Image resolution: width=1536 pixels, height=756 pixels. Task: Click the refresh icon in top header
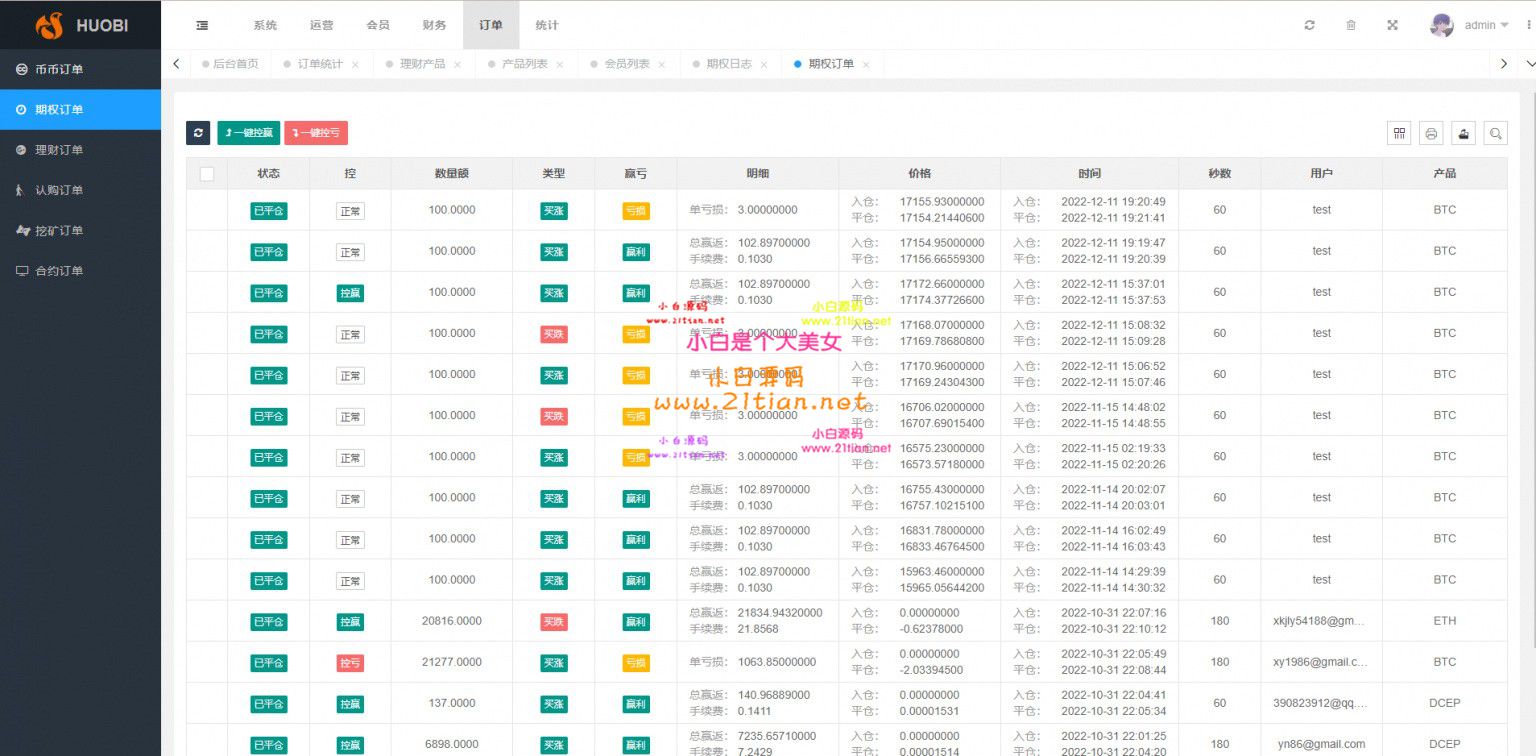click(x=1309, y=25)
